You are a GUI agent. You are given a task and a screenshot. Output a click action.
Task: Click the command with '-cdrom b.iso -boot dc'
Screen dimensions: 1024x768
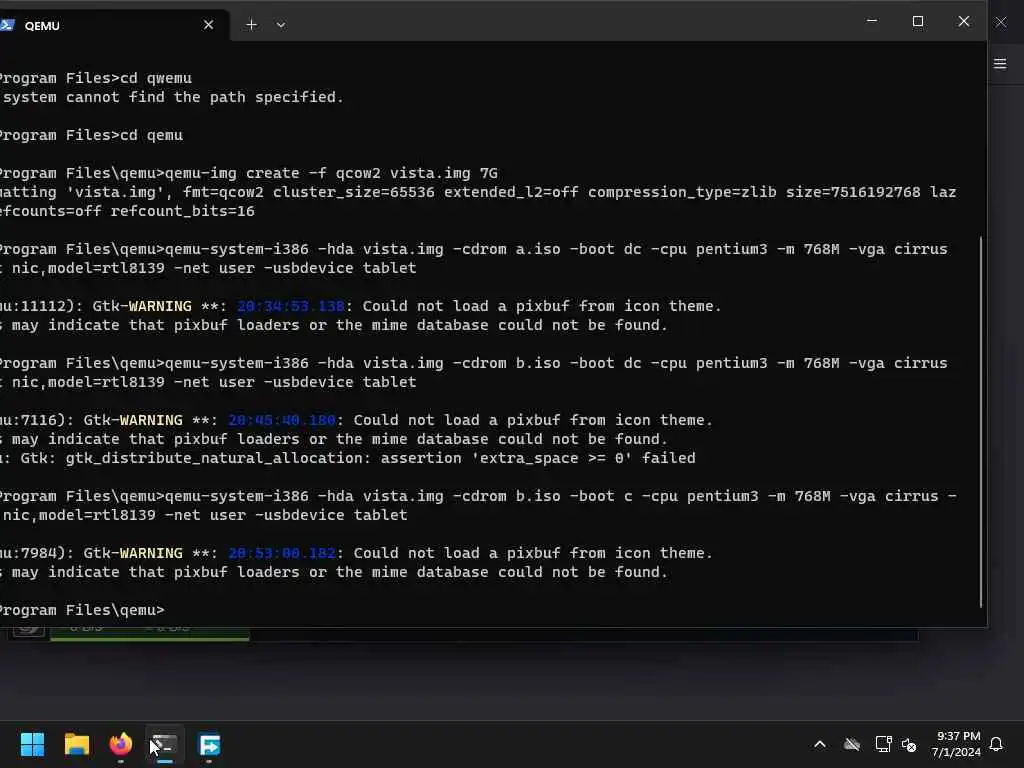pos(473,362)
